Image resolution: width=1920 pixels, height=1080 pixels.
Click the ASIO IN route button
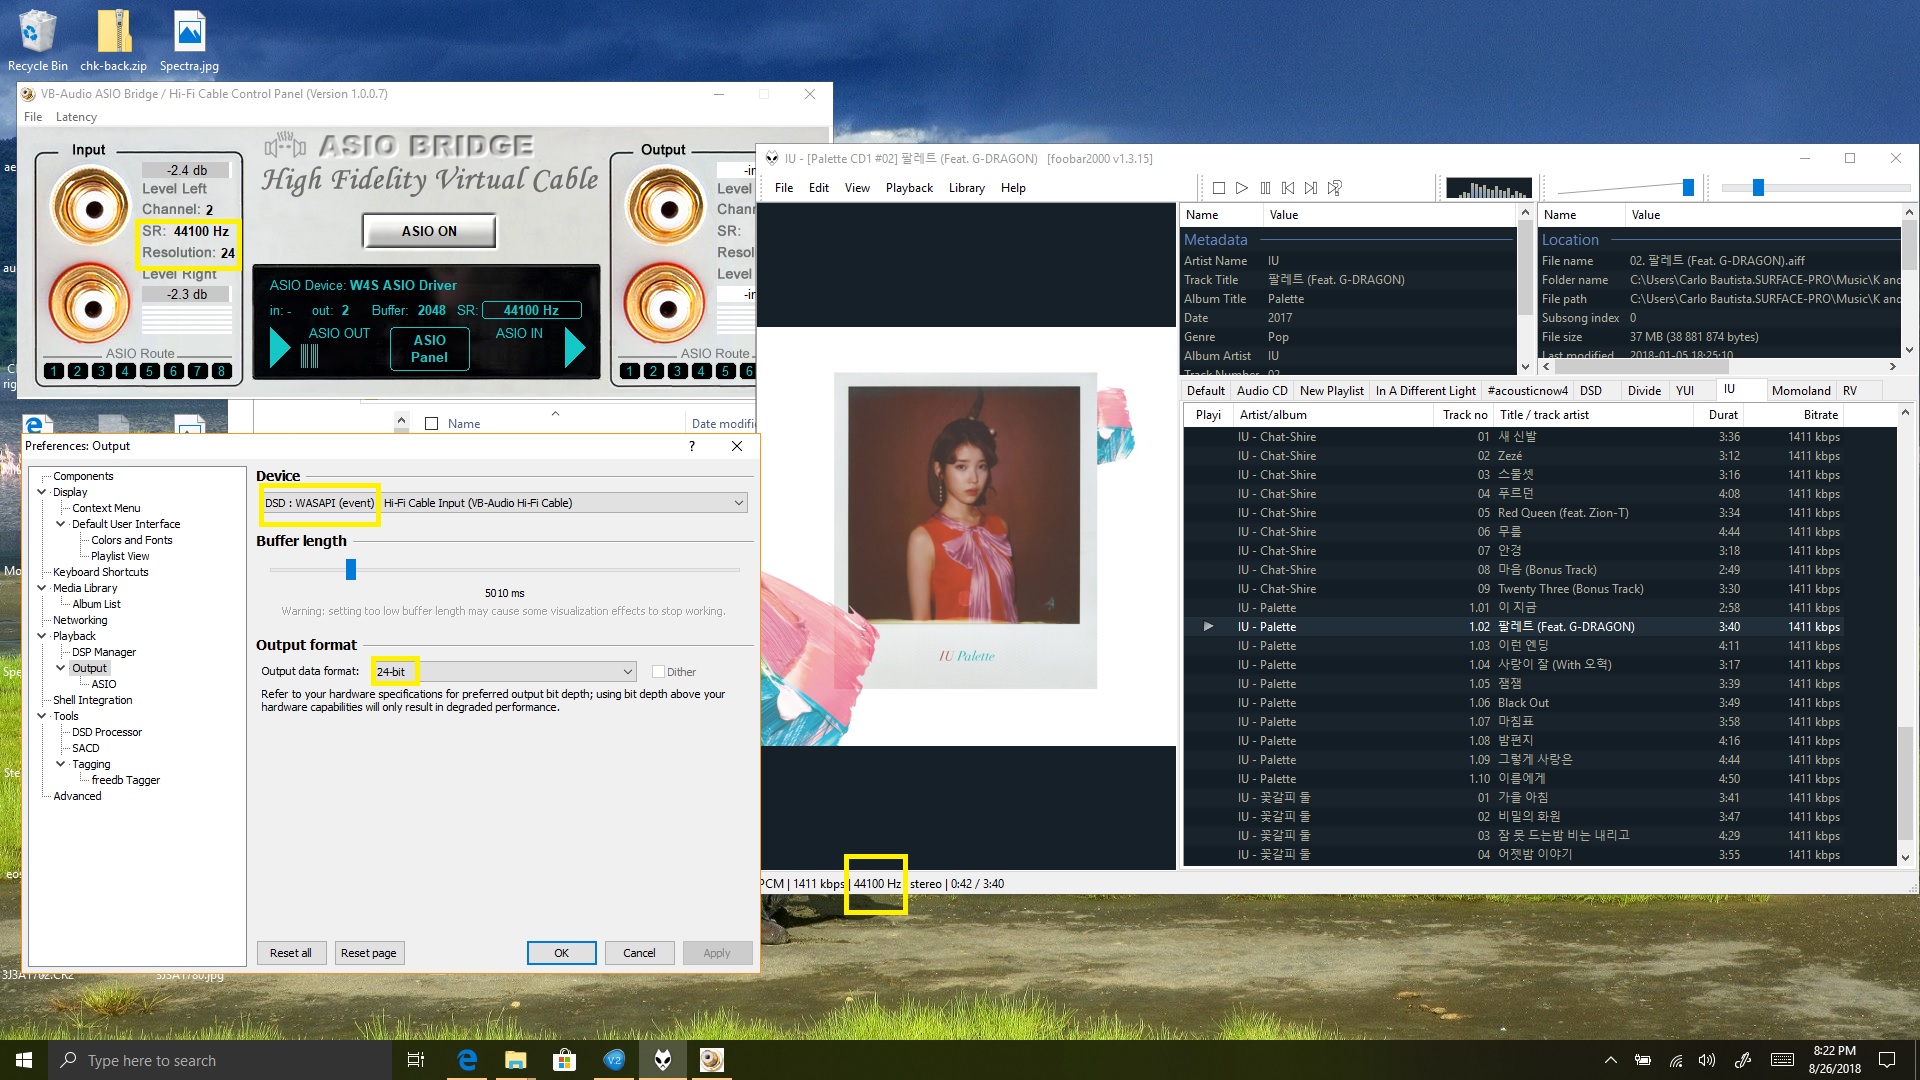[572, 347]
